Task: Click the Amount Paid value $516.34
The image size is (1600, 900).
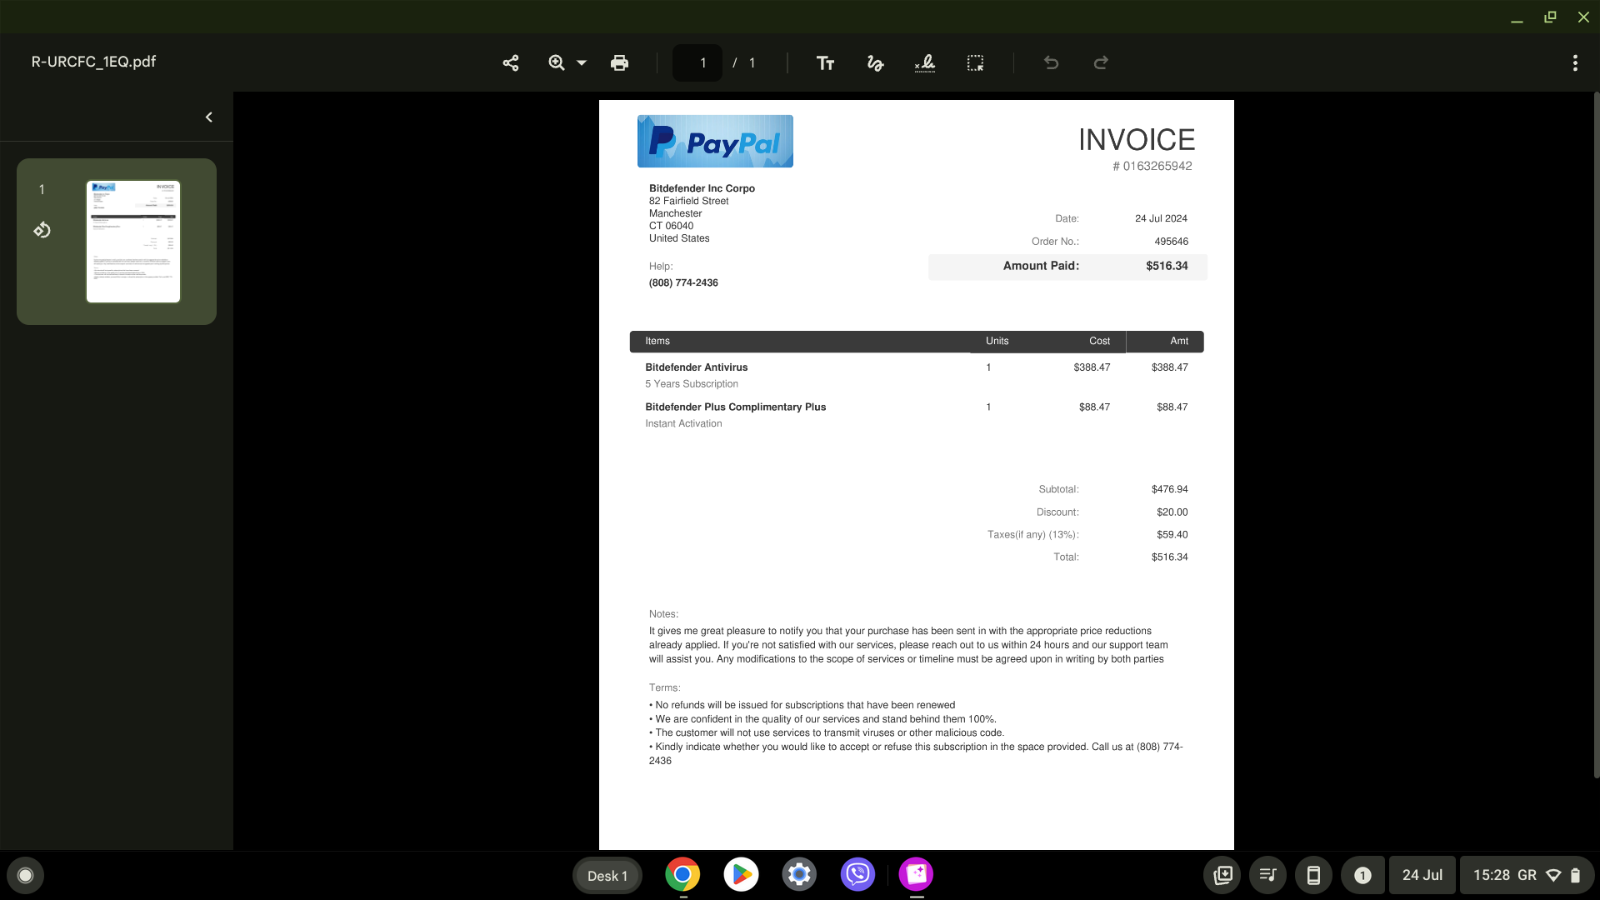Action: 1167,266
